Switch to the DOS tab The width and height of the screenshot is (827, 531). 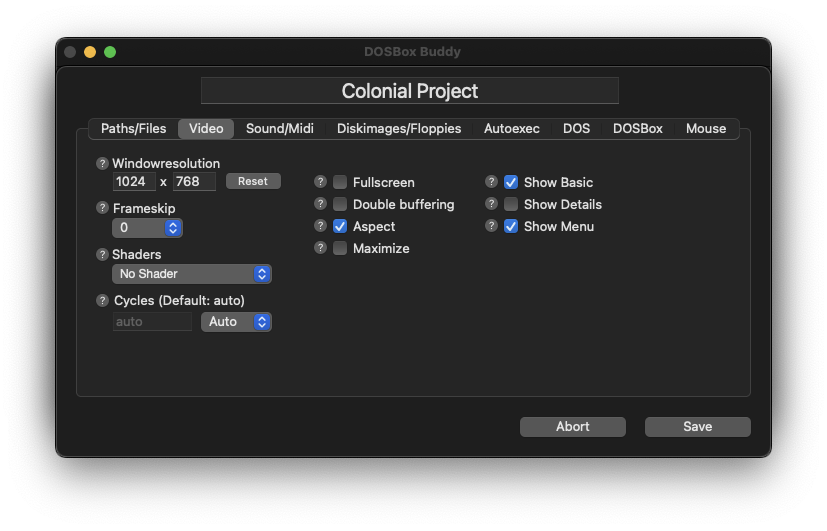[x=576, y=129]
